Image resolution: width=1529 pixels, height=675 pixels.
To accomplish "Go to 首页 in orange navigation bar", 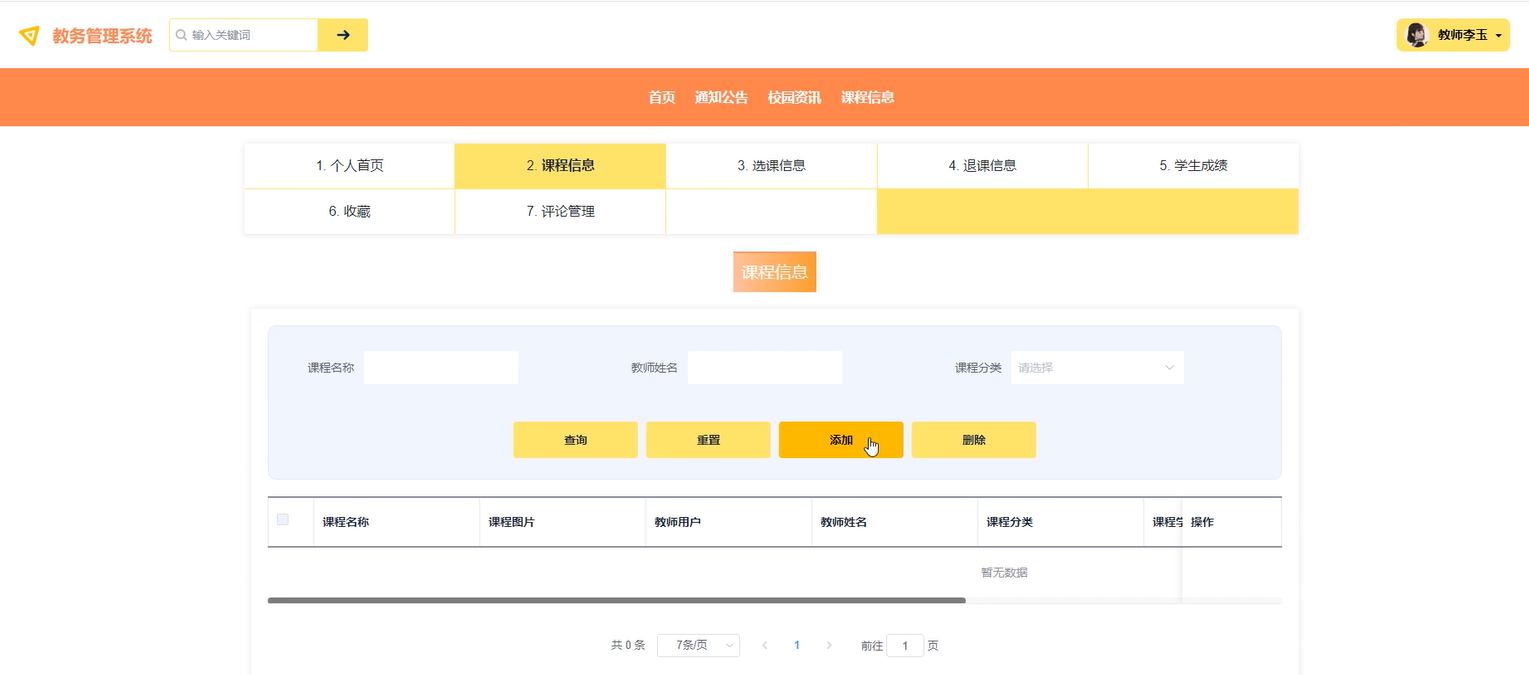I will coord(662,97).
